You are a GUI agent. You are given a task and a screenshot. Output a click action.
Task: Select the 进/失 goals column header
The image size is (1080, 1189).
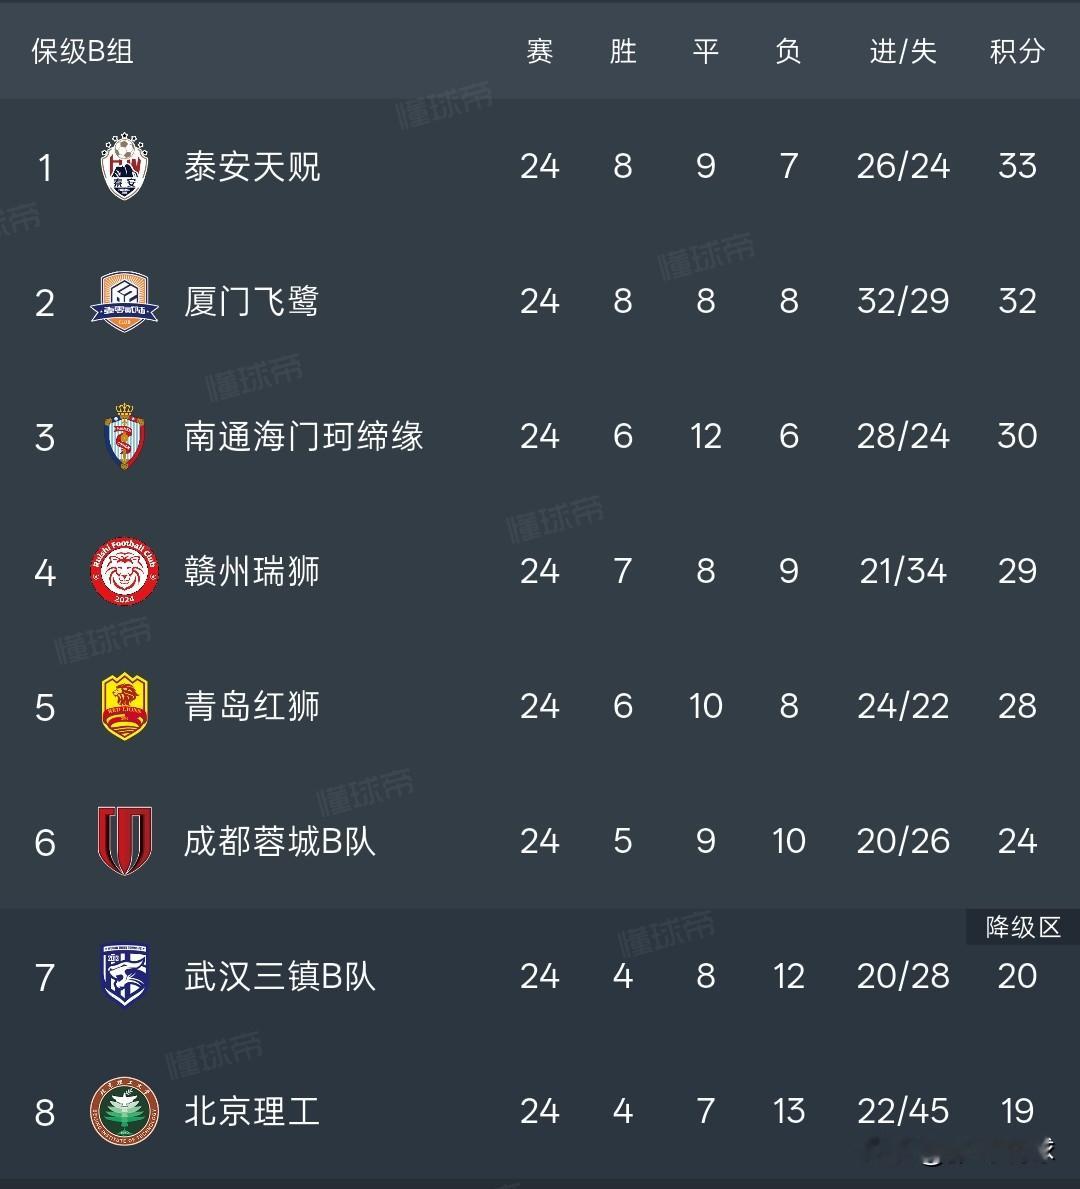tap(903, 52)
